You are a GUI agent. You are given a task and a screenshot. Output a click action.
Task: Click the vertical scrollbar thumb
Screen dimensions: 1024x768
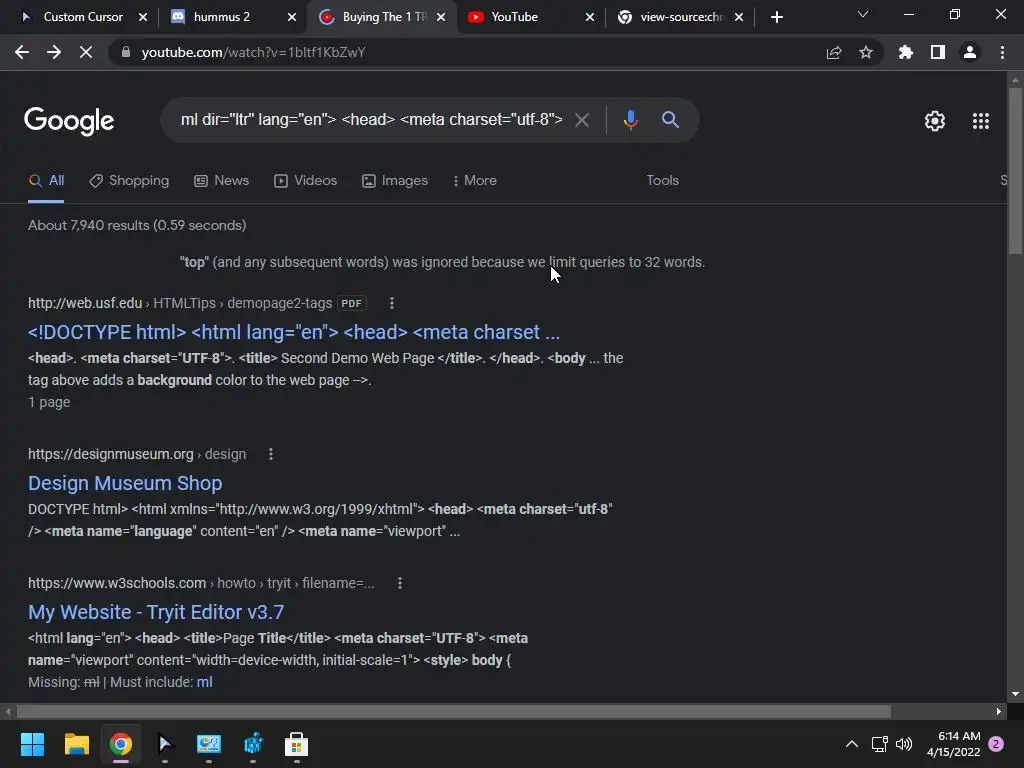click(x=1015, y=170)
